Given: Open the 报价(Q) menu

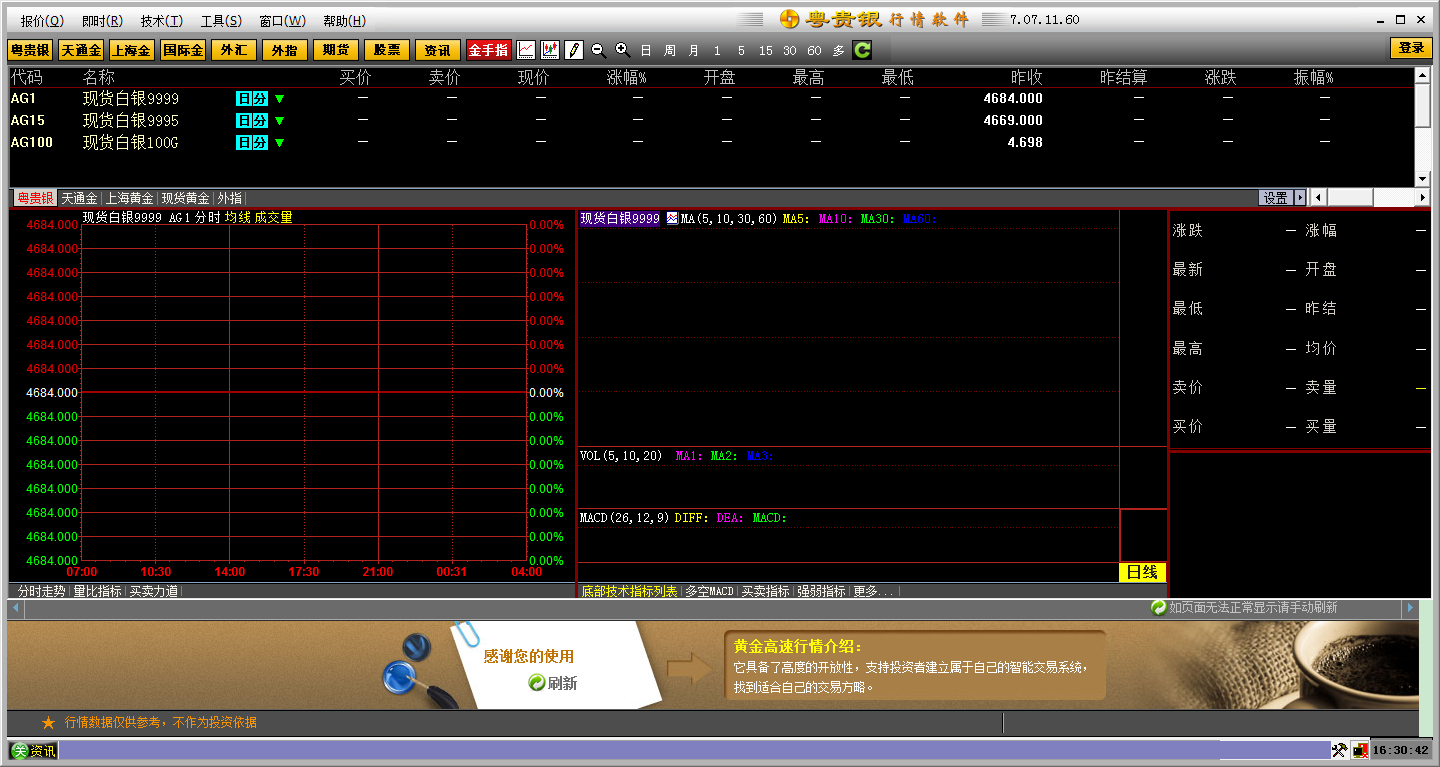Looking at the screenshot, I should pyautogui.click(x=42, y=20).
